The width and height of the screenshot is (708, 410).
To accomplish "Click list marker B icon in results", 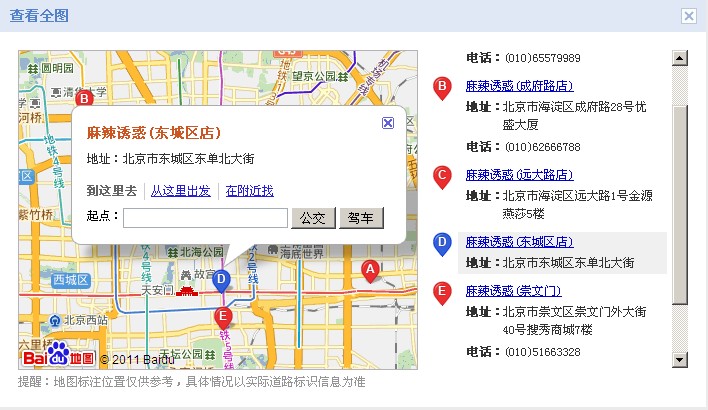I will tap(442, 88).
